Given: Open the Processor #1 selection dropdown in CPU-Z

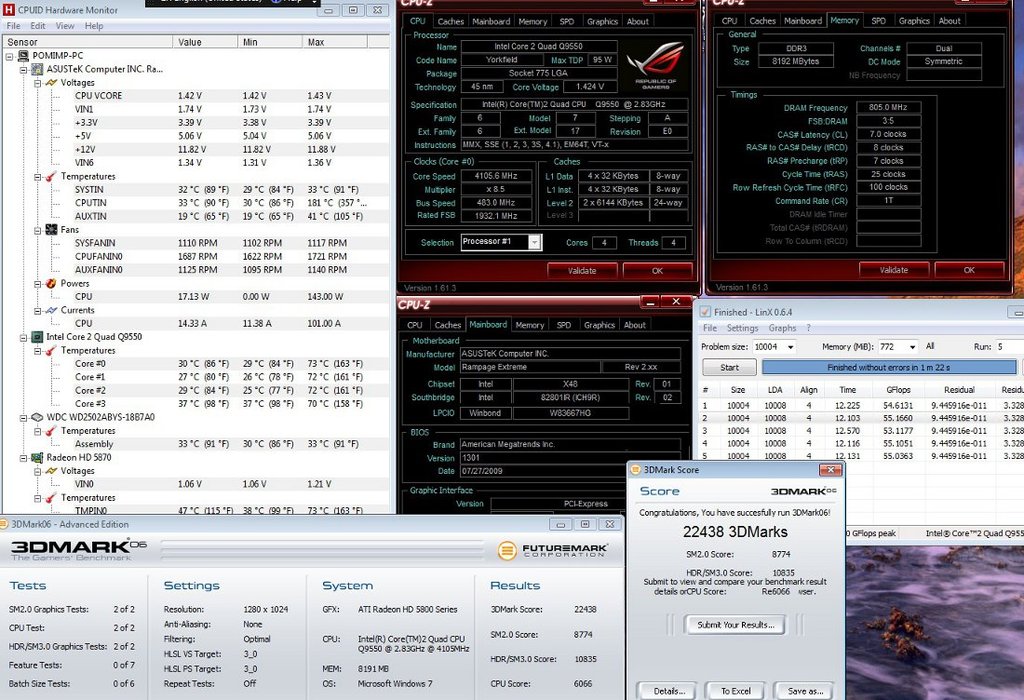Looking at the screenshot, I should [x=533, y=242].
